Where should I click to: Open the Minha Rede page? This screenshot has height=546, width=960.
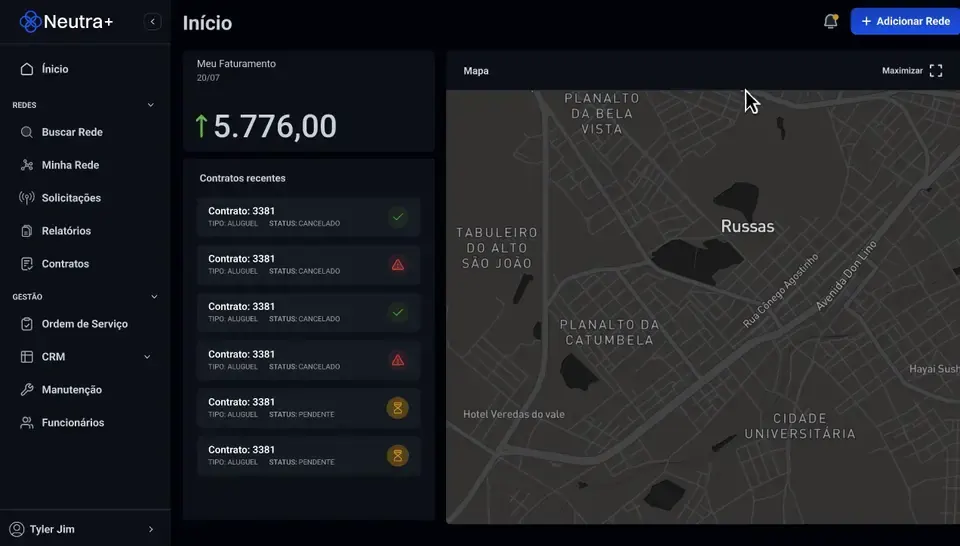pos(70,165)
